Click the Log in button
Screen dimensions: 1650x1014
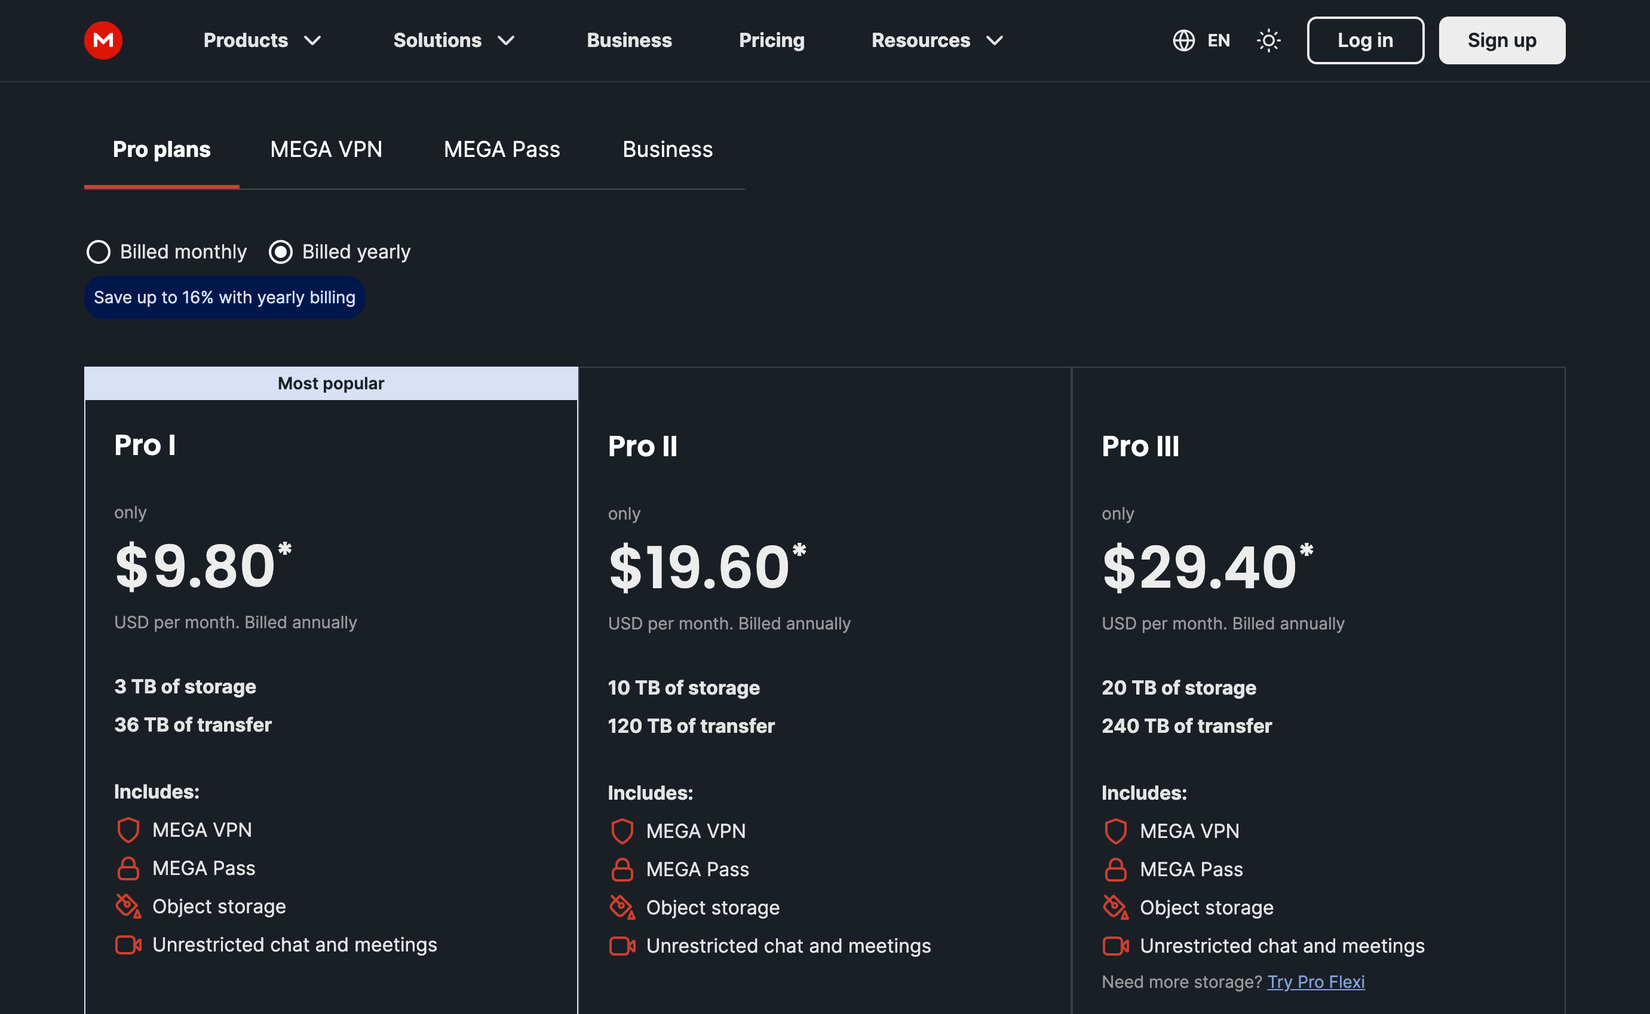point(1365,40)
